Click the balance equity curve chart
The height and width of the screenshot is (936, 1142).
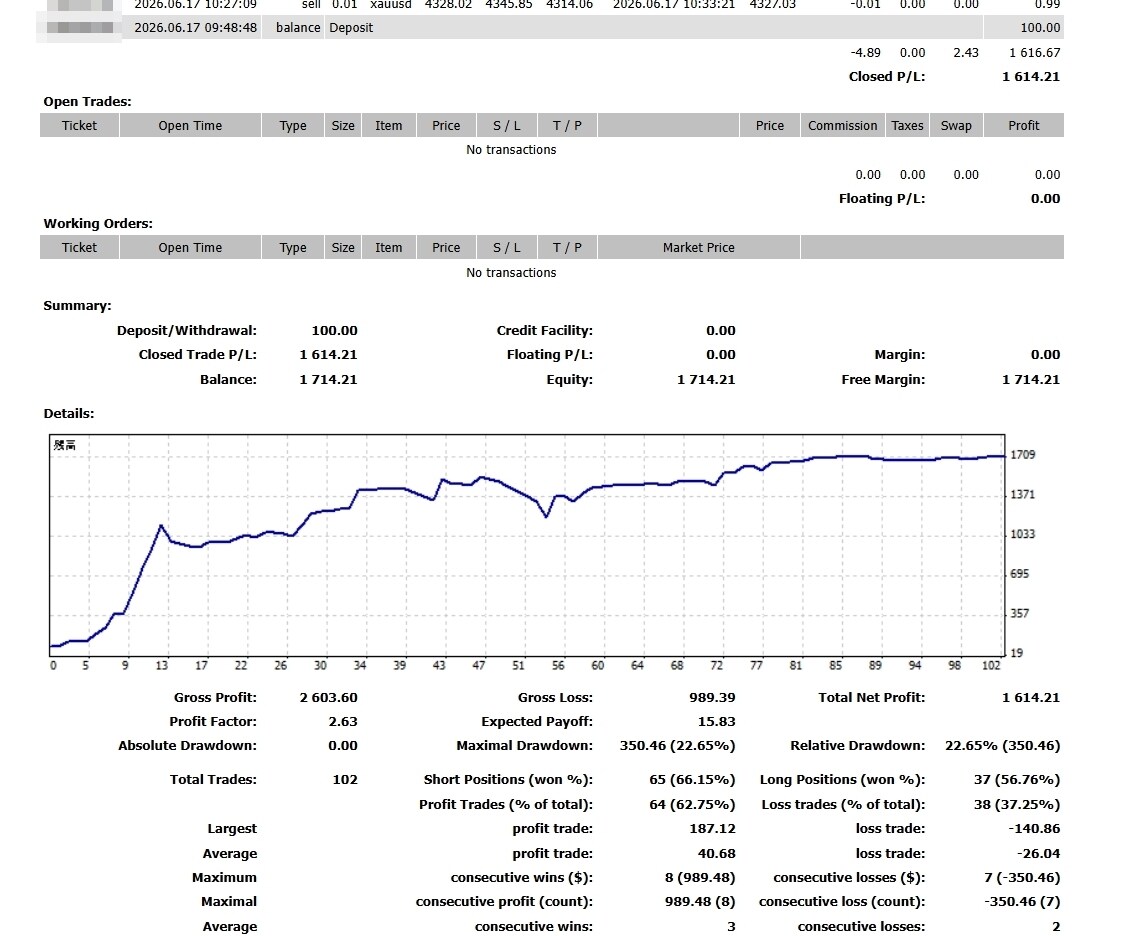click(527, 545)
